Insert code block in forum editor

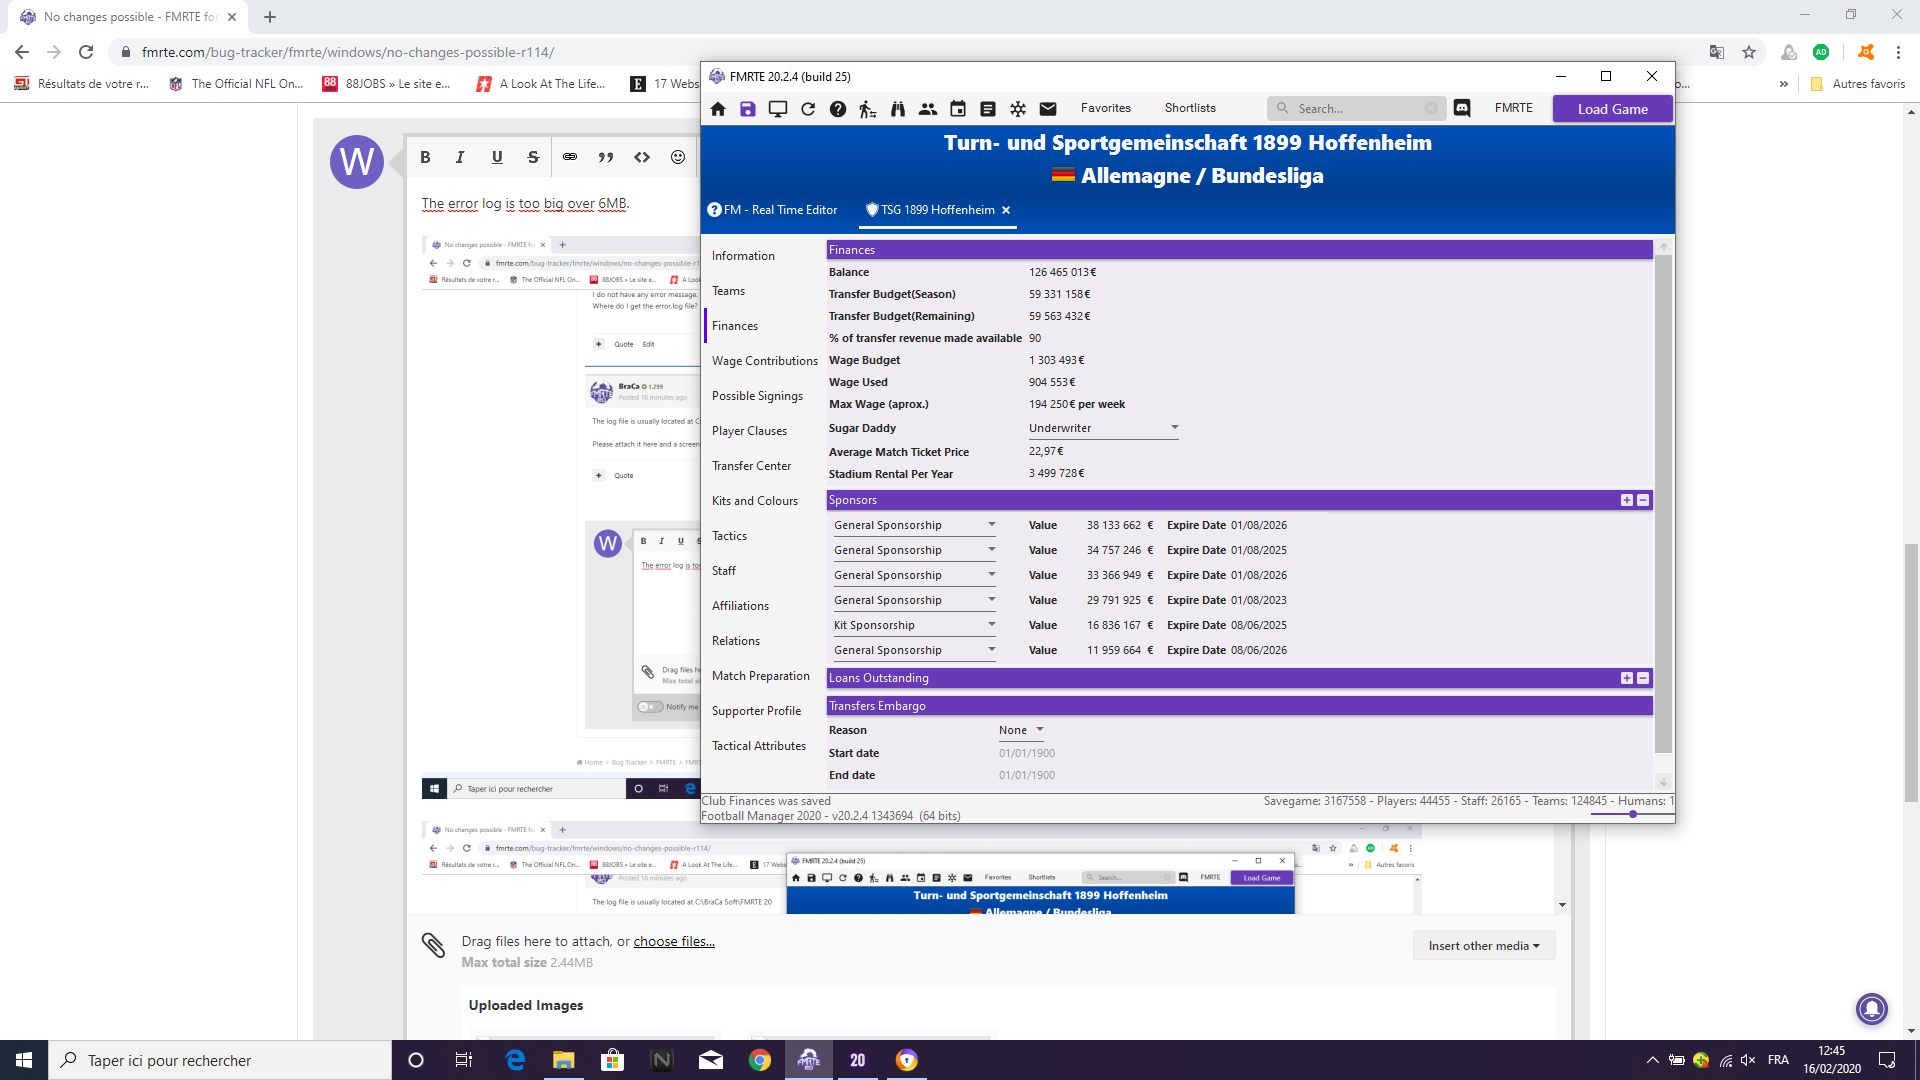[x=642, y=157]
